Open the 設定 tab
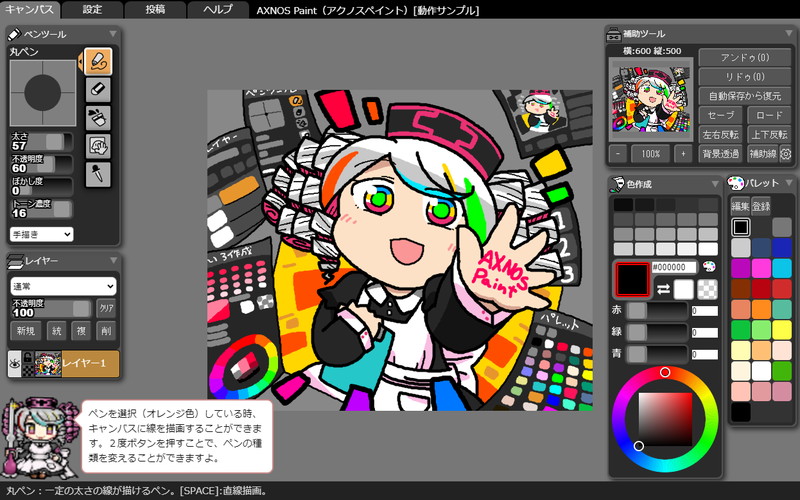Screen dimensions: 800x500 (92, 9)
